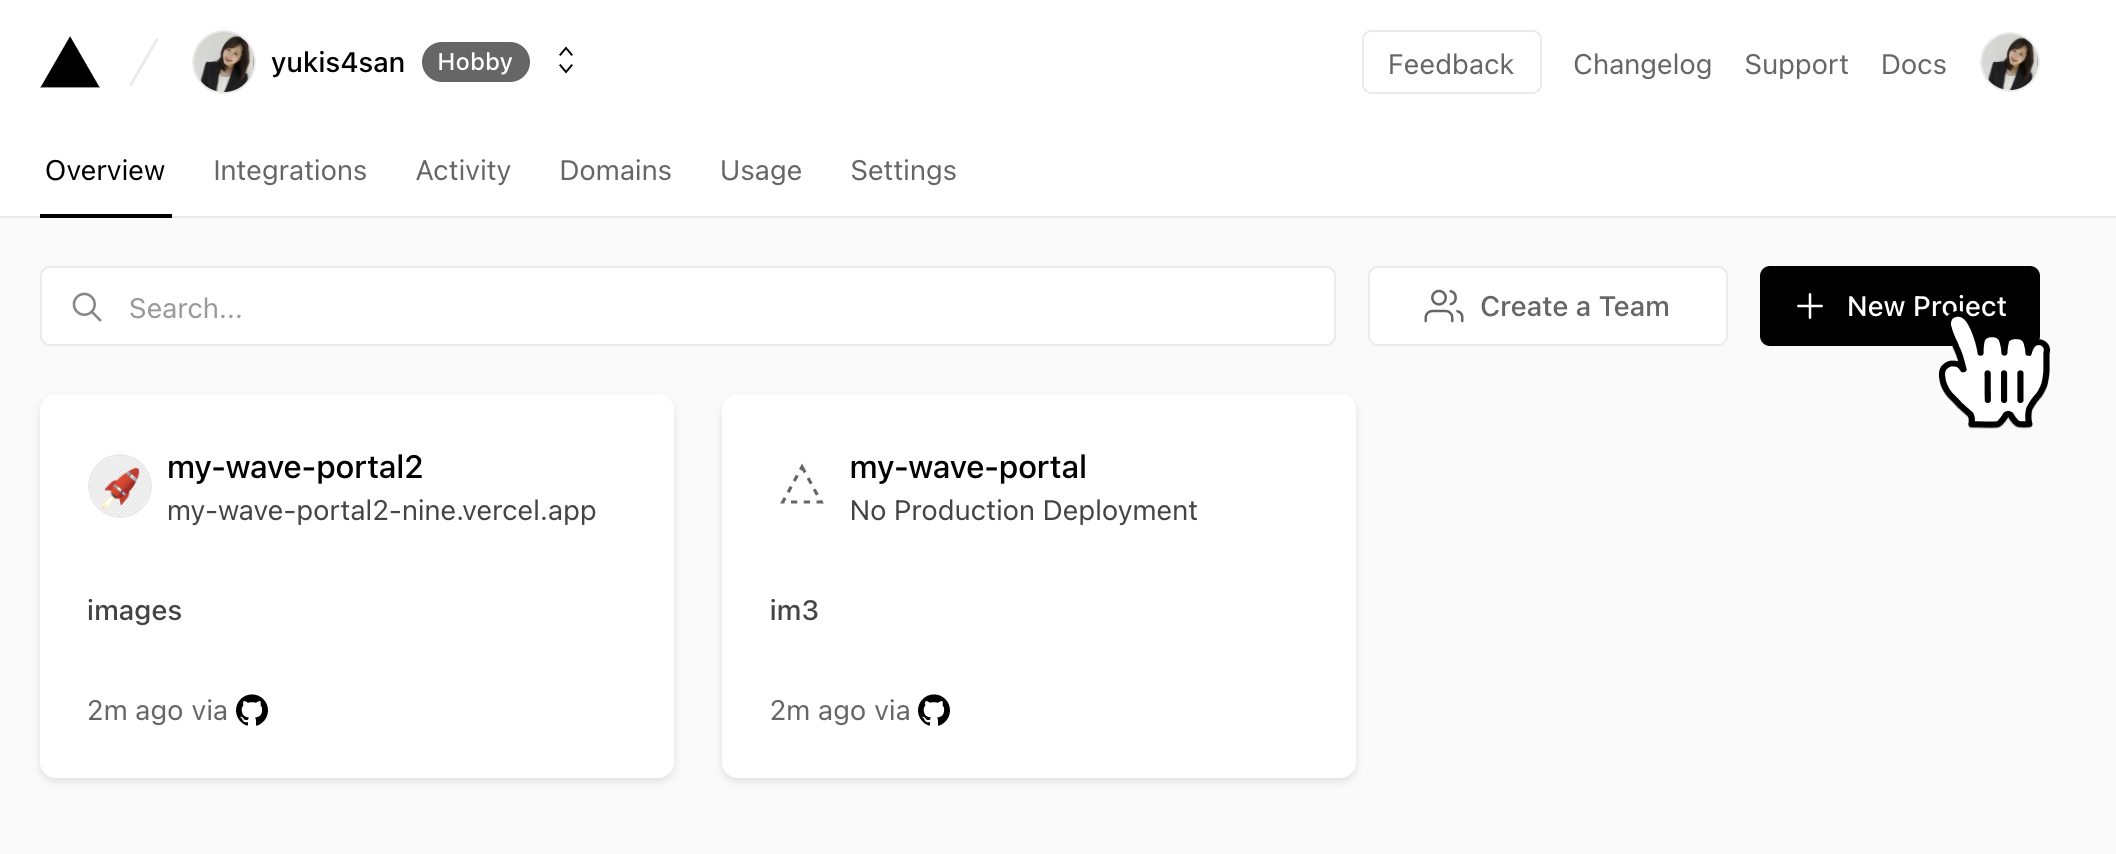This screenshot has height=854, width=2116.
Task: Click the Create a Team button
Action: click(1547, 306)
